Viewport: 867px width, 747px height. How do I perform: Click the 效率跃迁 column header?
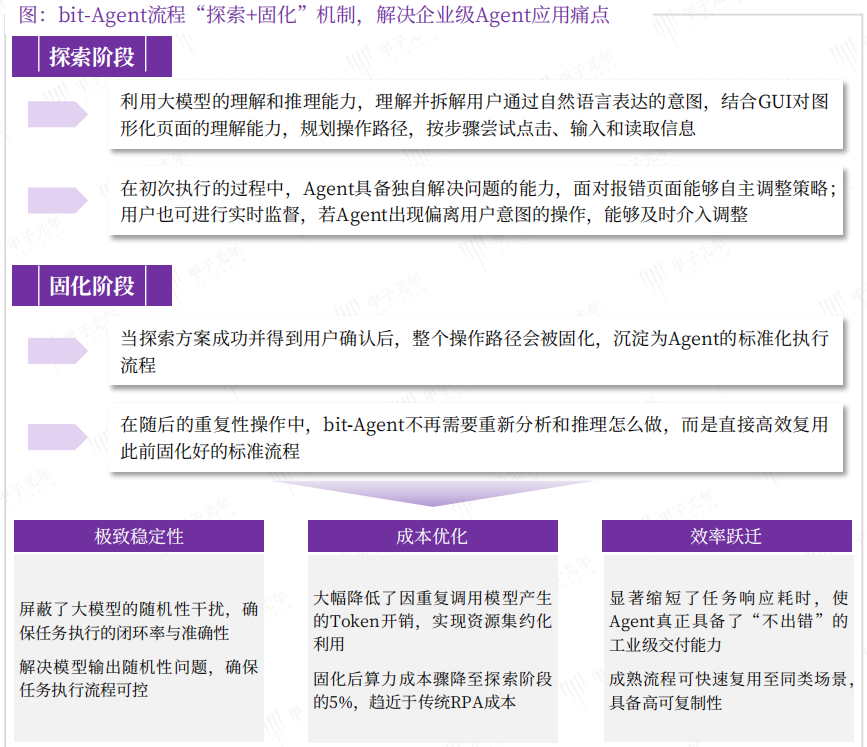click(726, 537)
